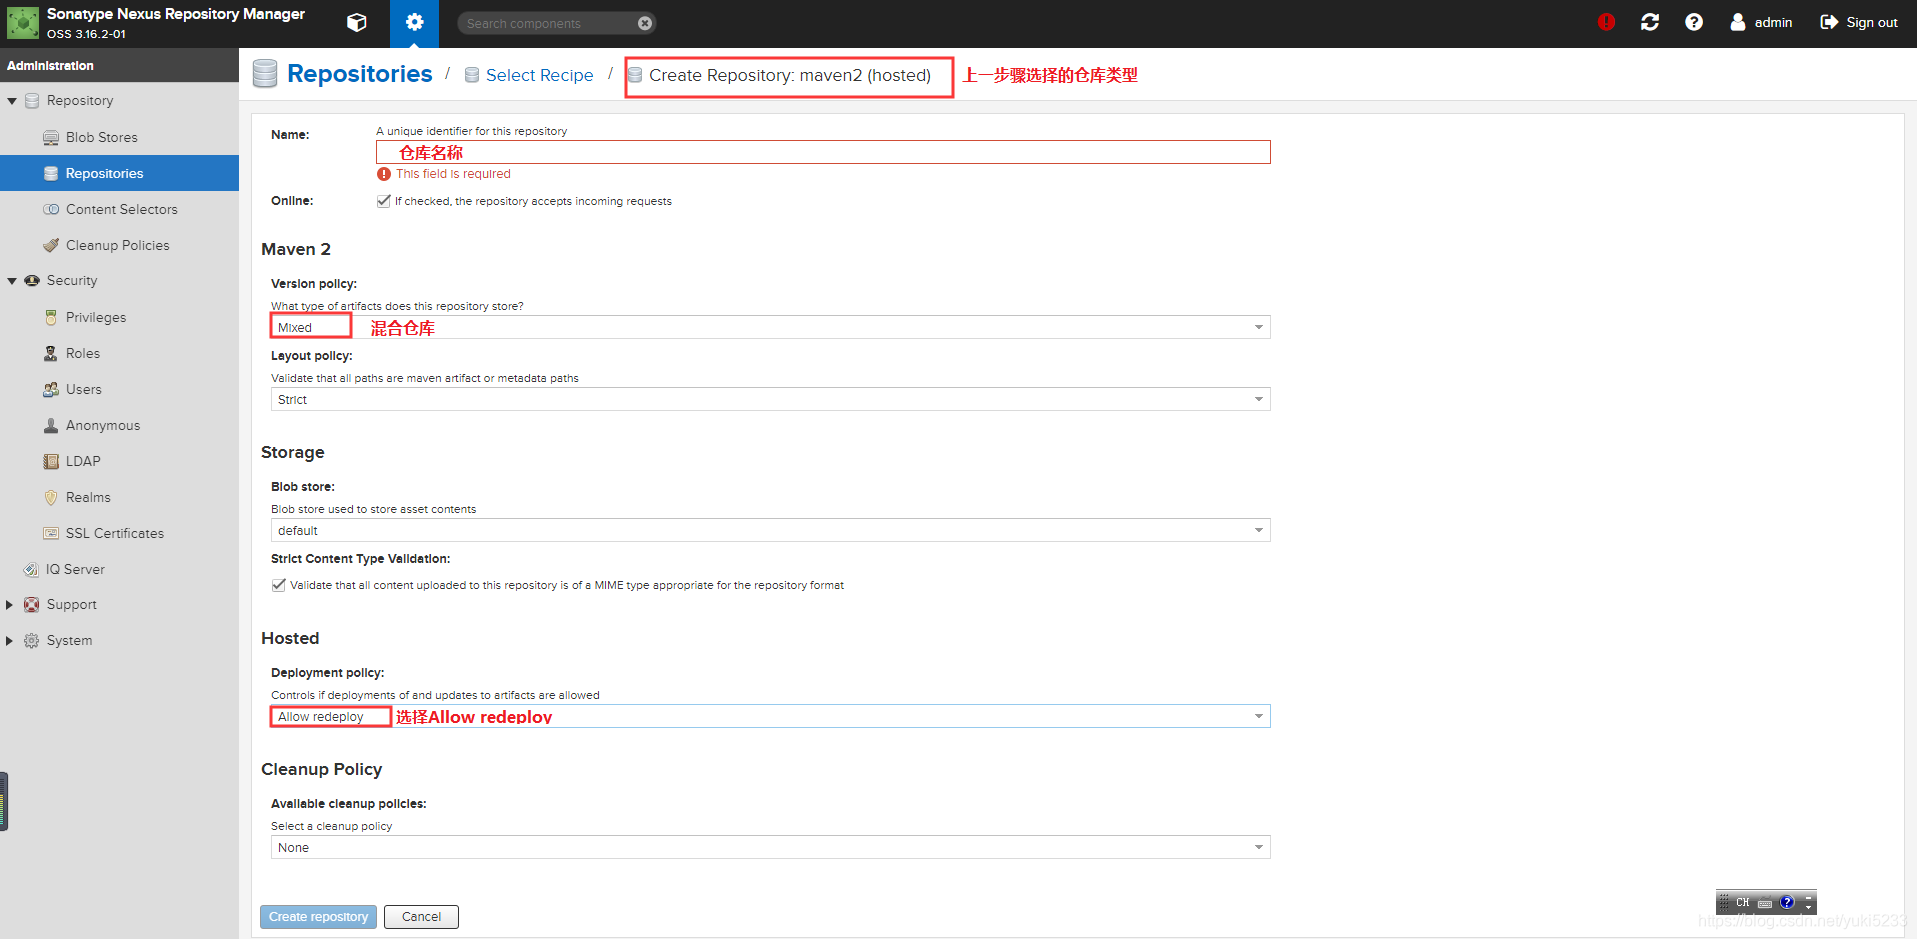Click Sign out text link
1917x939 pixels.
pyautogui.click(x=1872, y=22)
